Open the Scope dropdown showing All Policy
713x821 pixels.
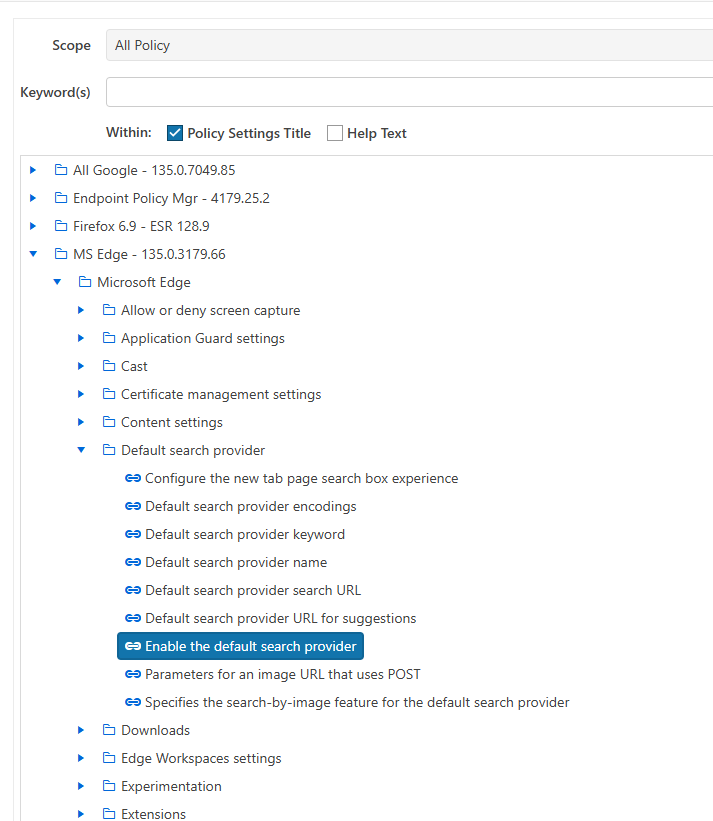[408, 45]
